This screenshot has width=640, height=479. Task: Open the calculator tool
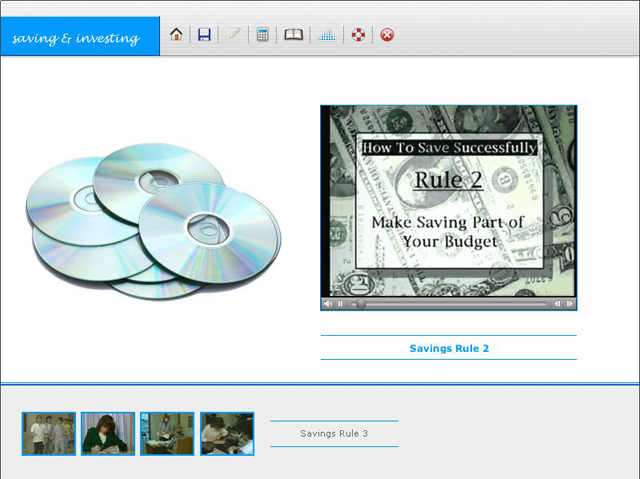click(262, 35)
